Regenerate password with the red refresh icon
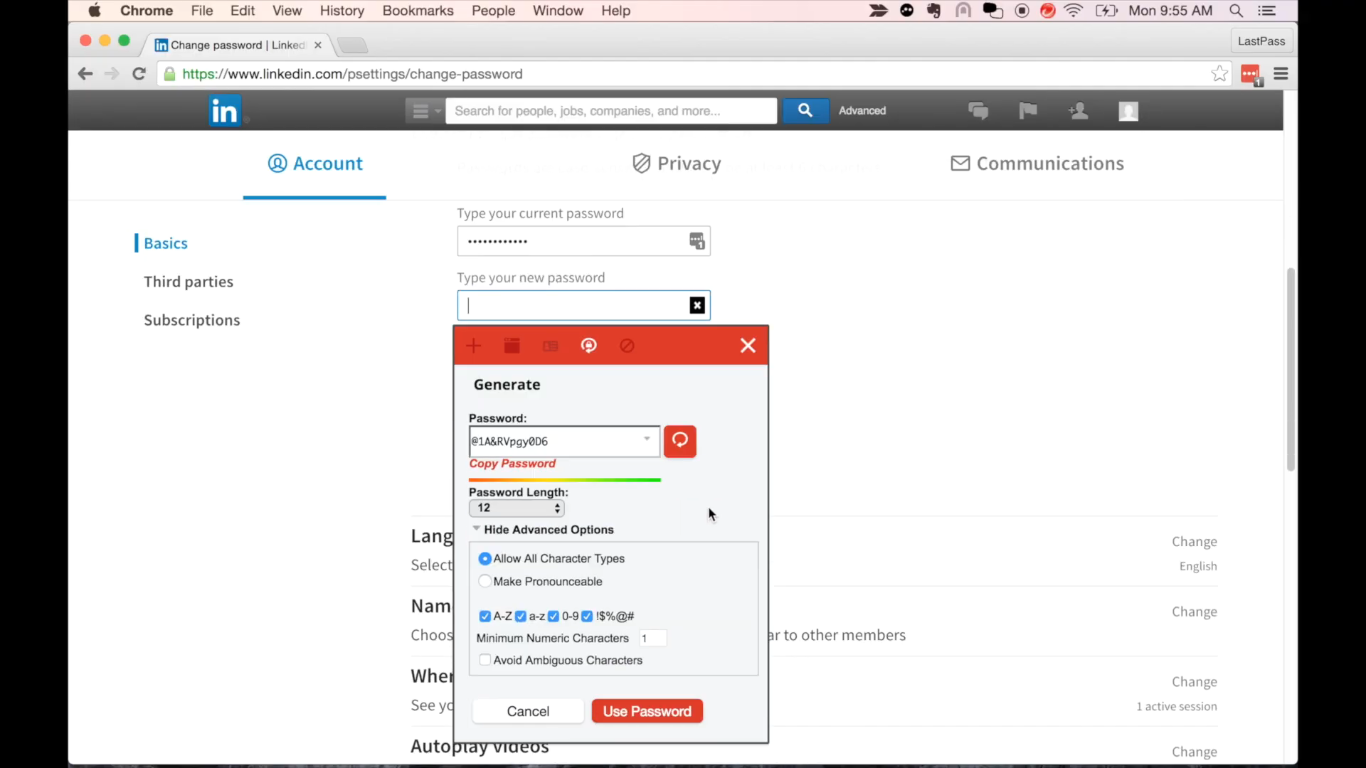The image size is (1366, 768). pyautogui.click(x=680, y=441)
